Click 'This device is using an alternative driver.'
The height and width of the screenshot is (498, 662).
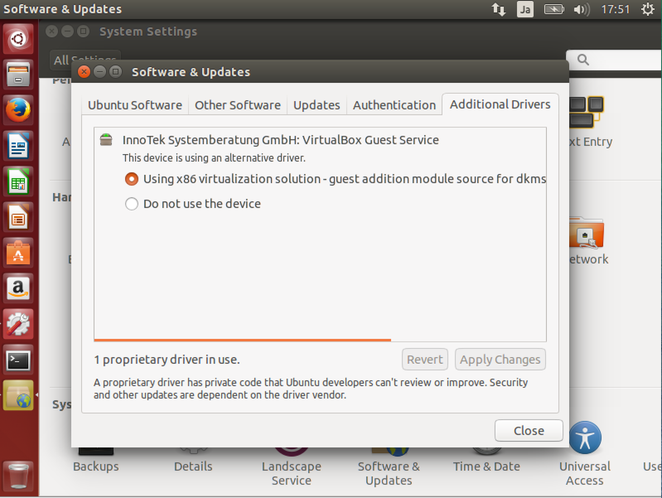coord(214,158)
